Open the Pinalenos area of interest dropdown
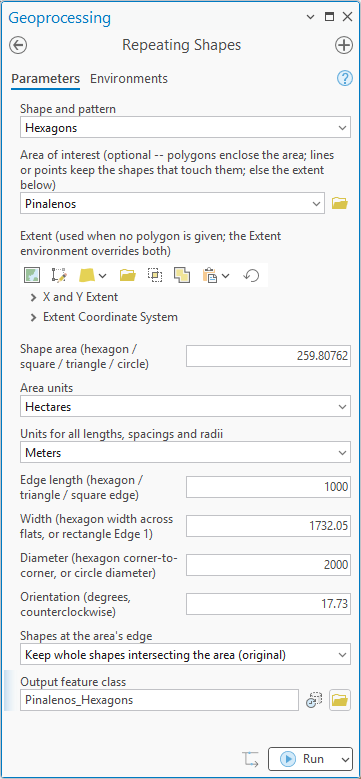 [x=316, y=203]
